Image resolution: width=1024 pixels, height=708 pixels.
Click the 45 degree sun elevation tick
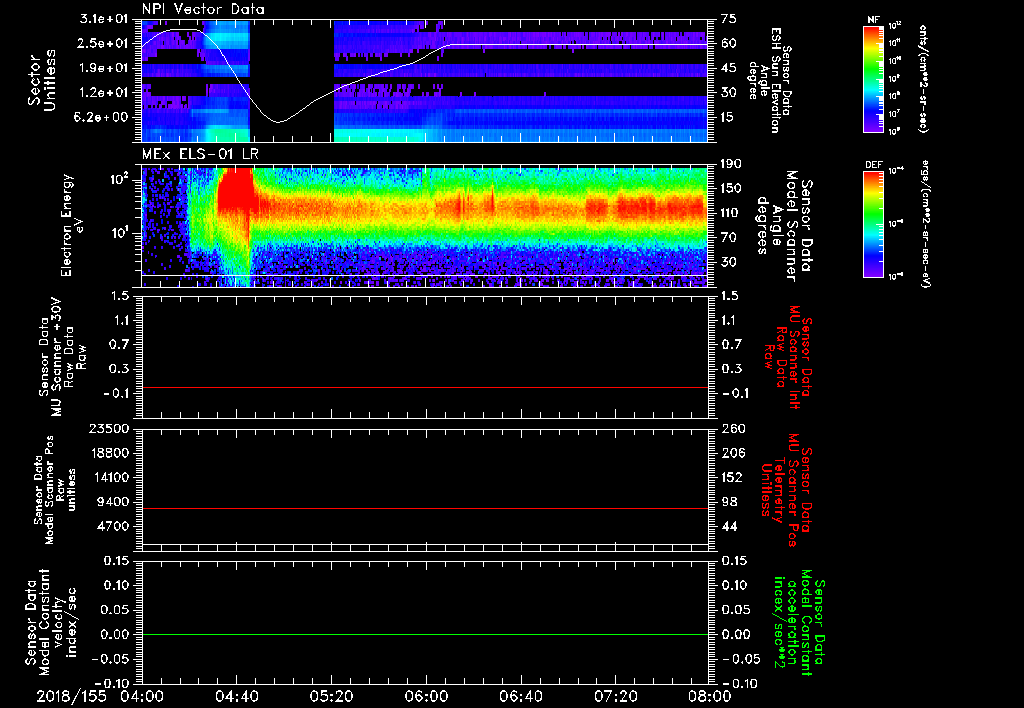pyautogui.click(x=729, y=68)
